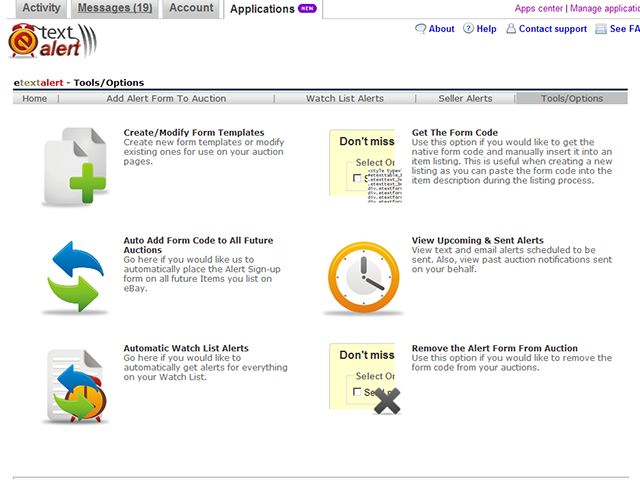Open the Account tab

point(191,8)
